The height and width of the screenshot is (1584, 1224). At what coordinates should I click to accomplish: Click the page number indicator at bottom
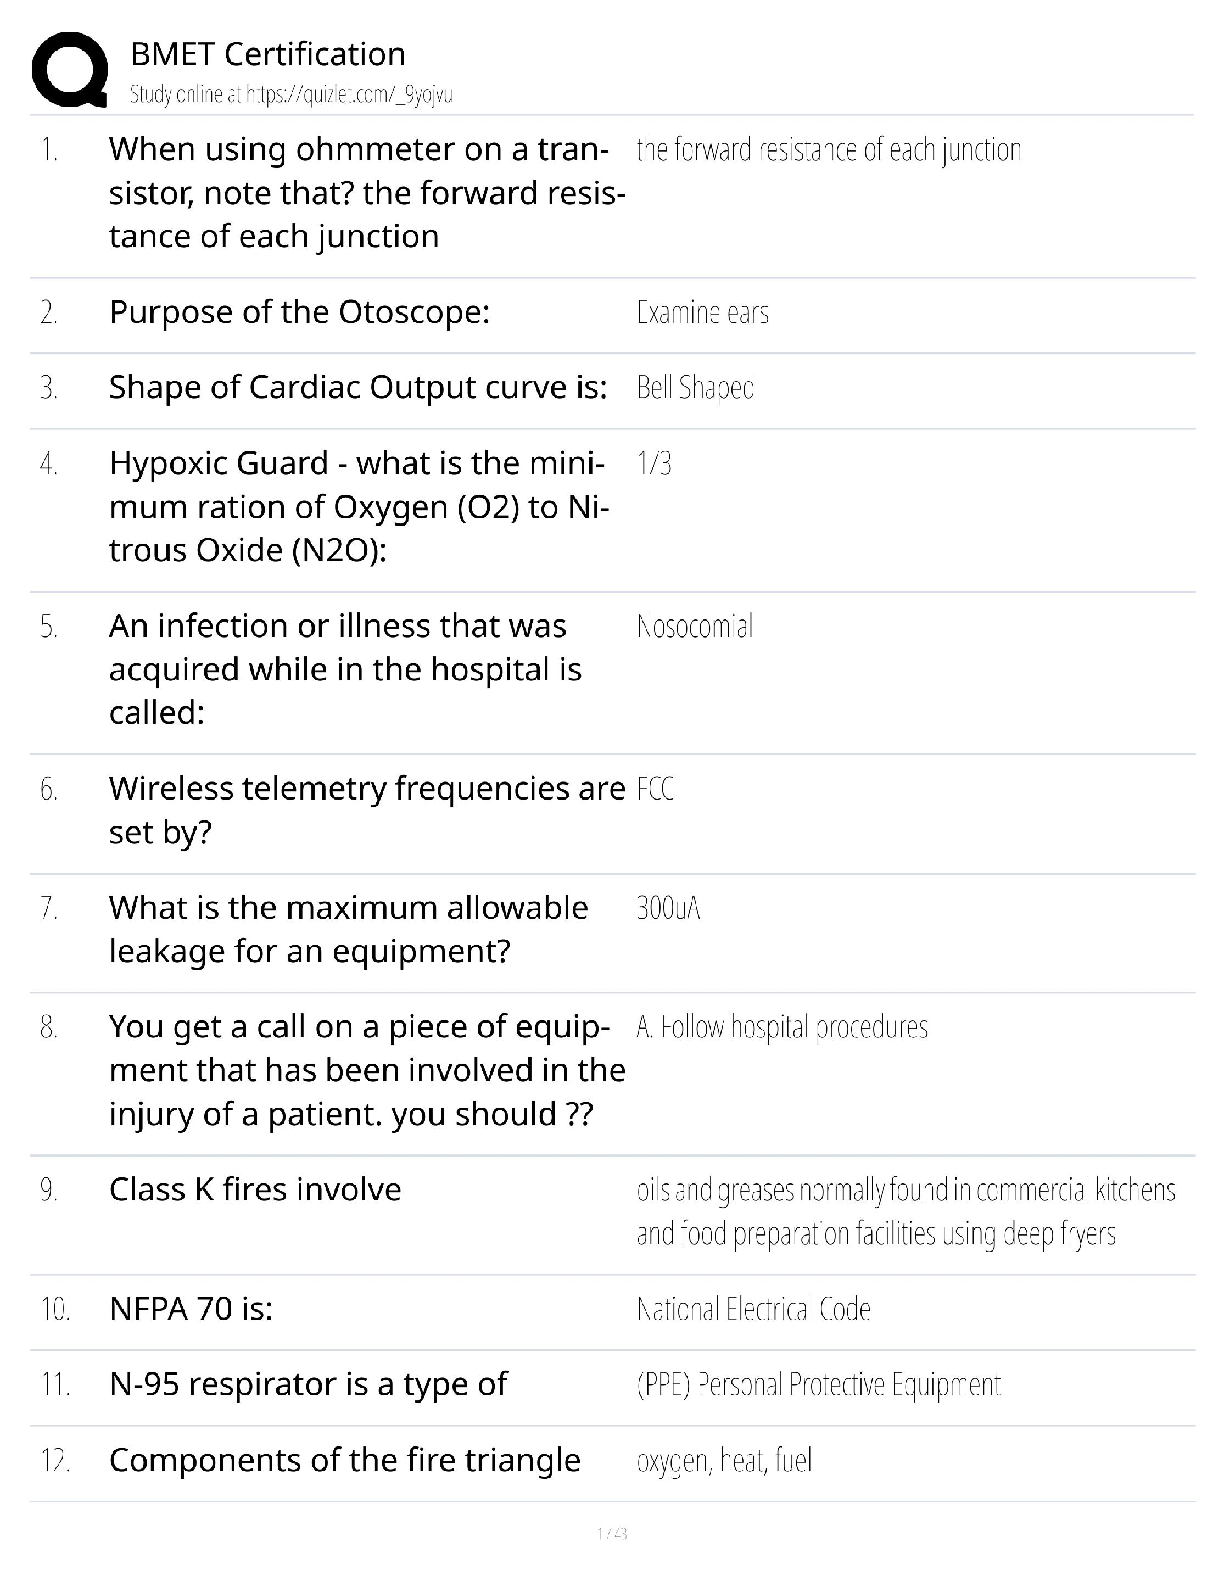click(611, 1533)
